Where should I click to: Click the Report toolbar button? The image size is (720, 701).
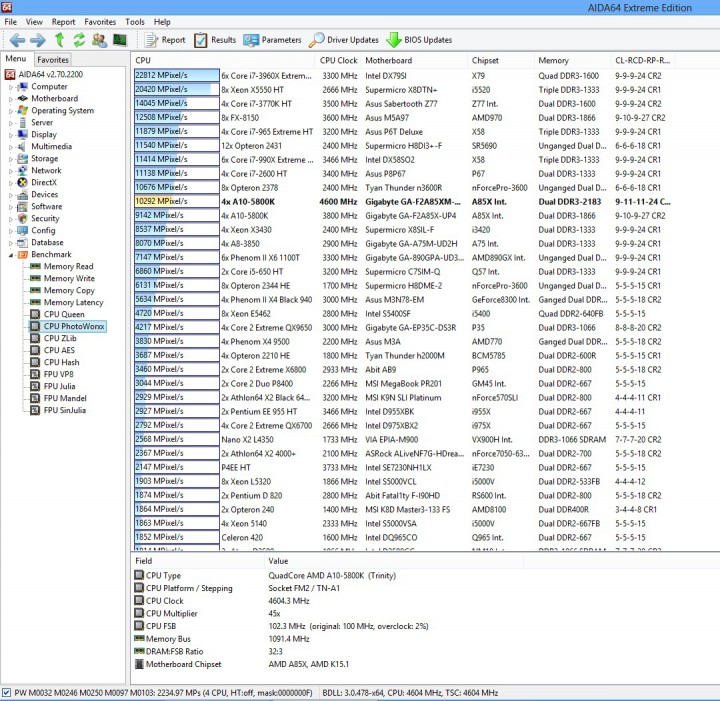pyautogui.click(x=164, y=40)
